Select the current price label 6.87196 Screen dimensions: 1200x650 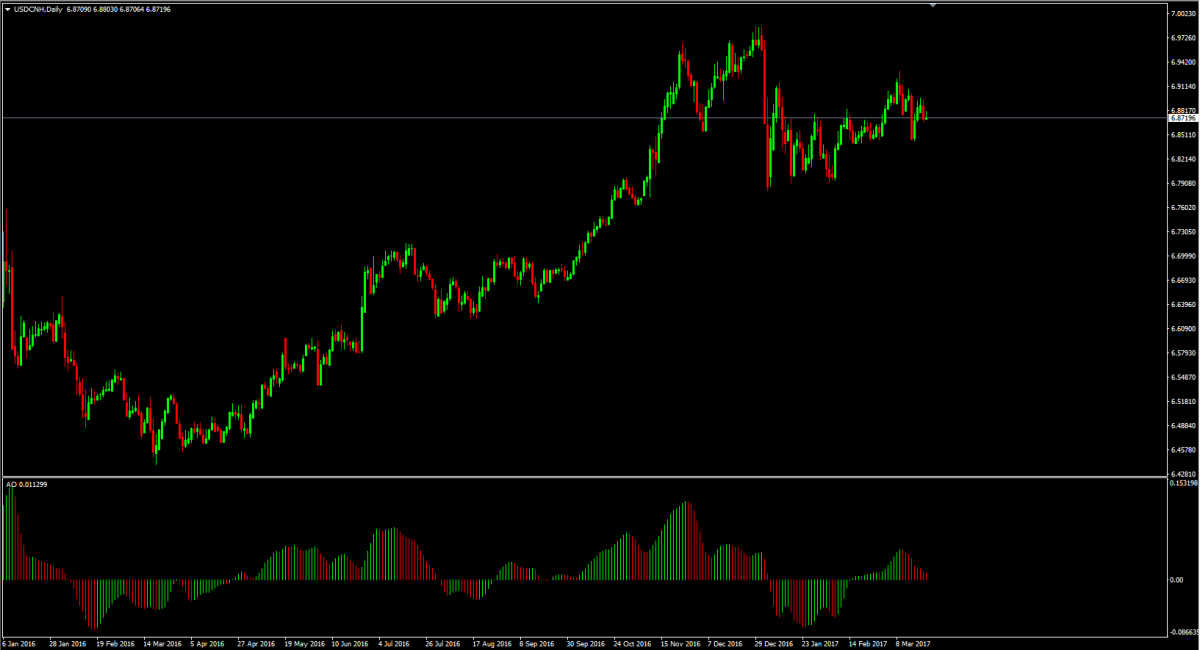pyautogui.click(x=1182, y=118)
